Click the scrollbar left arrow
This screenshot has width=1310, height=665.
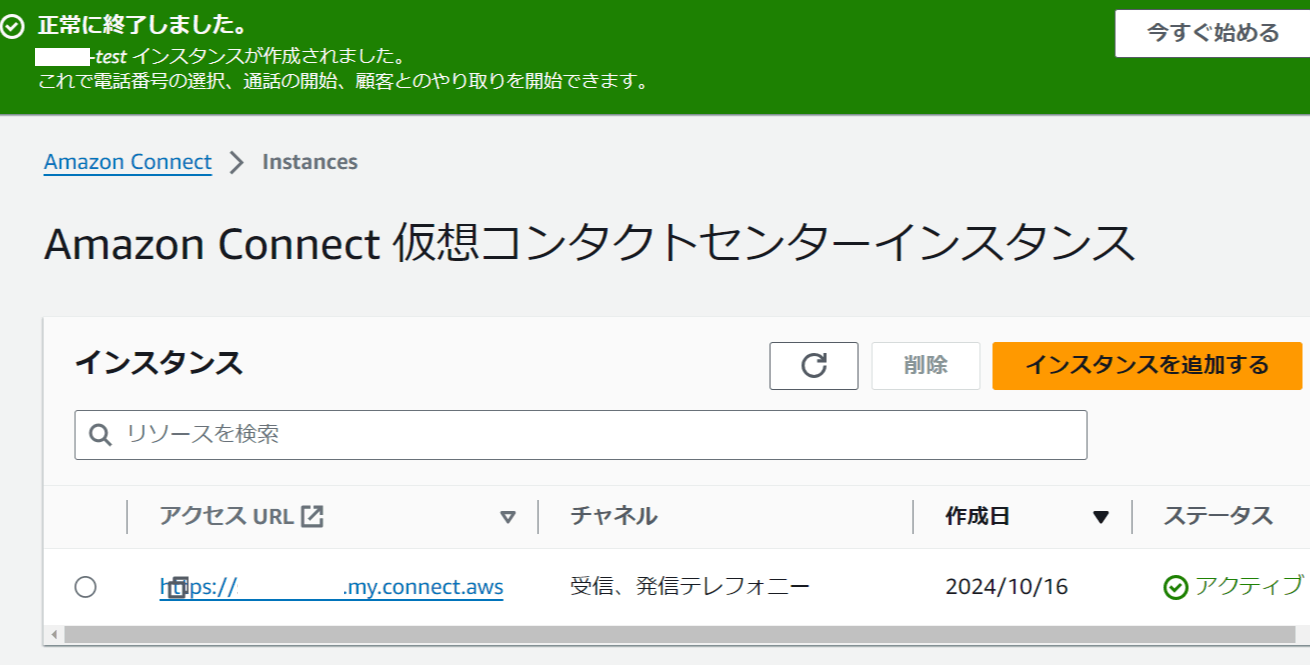pos(54,634)
